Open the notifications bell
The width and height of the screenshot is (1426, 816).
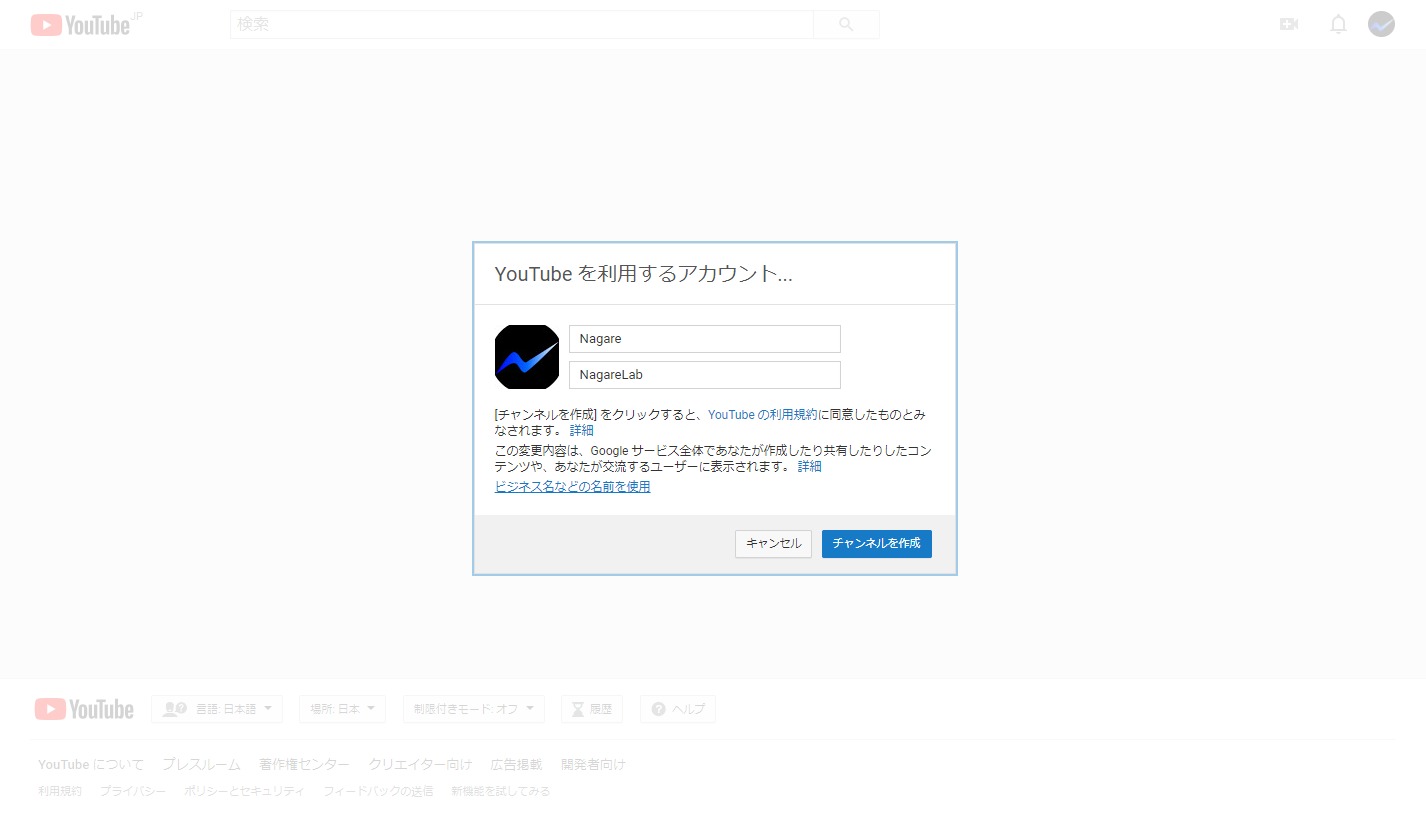pyautogui.click(x=1338, y=24)
